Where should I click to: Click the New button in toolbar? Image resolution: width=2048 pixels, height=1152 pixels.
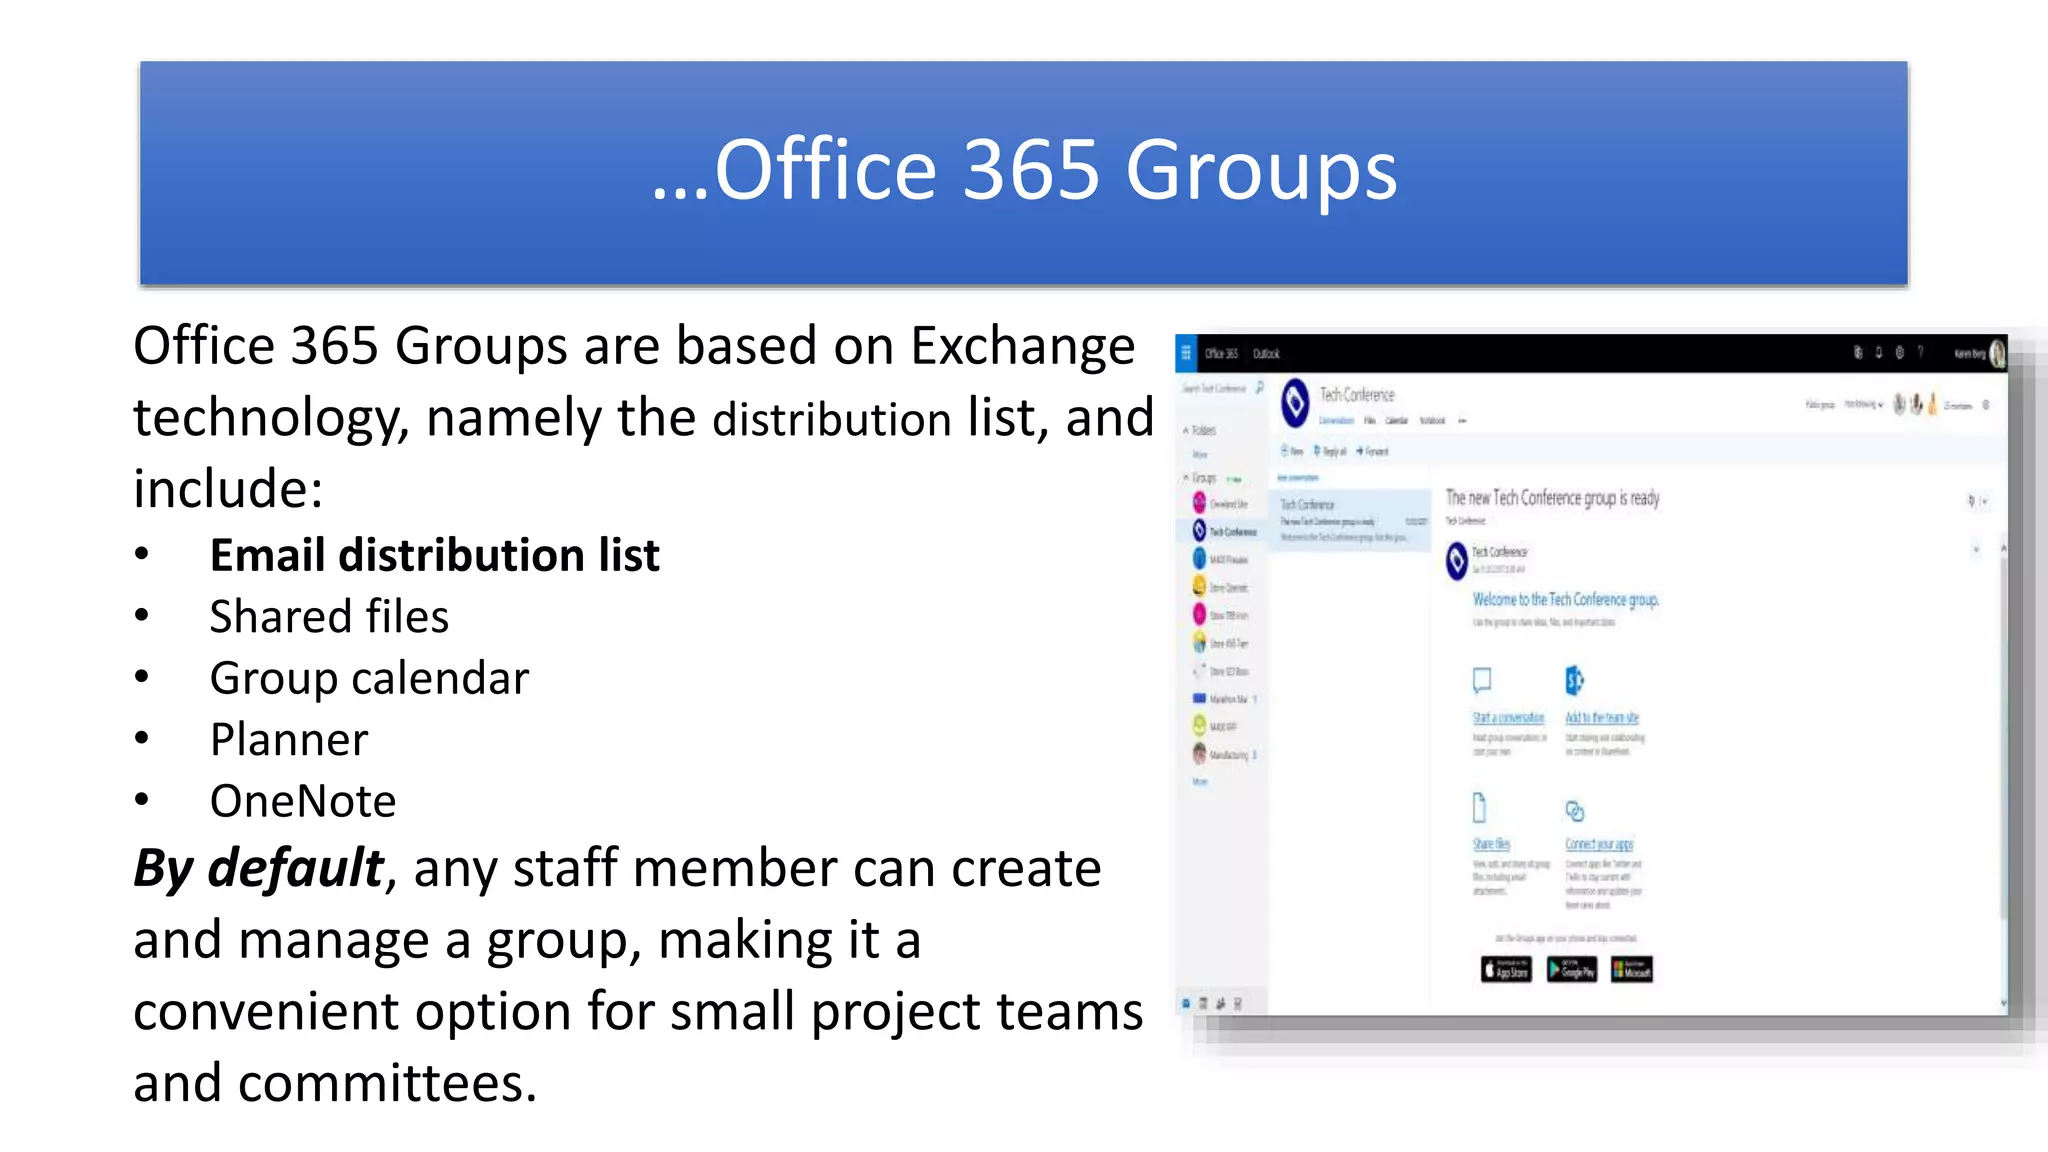(1292, 451)
